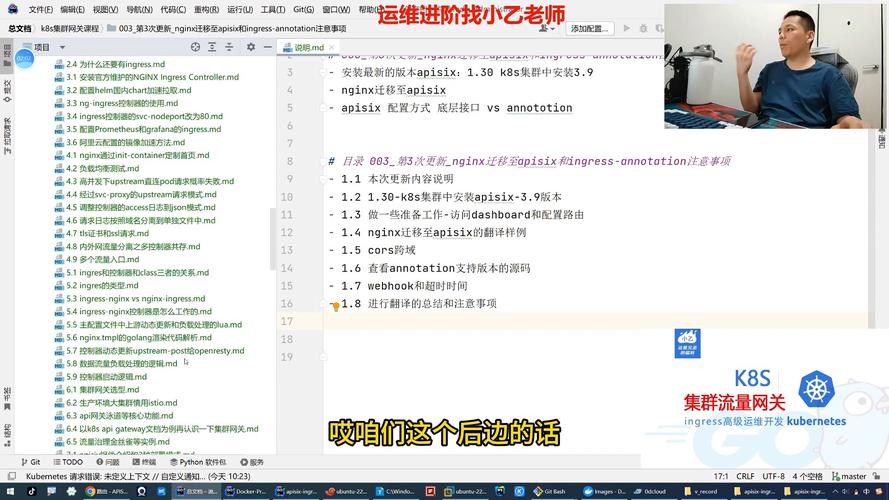The width and height of the screenshot is (889, 500).
Task: Click editor line 1.5 cors跨域
Action: (378, 250)
